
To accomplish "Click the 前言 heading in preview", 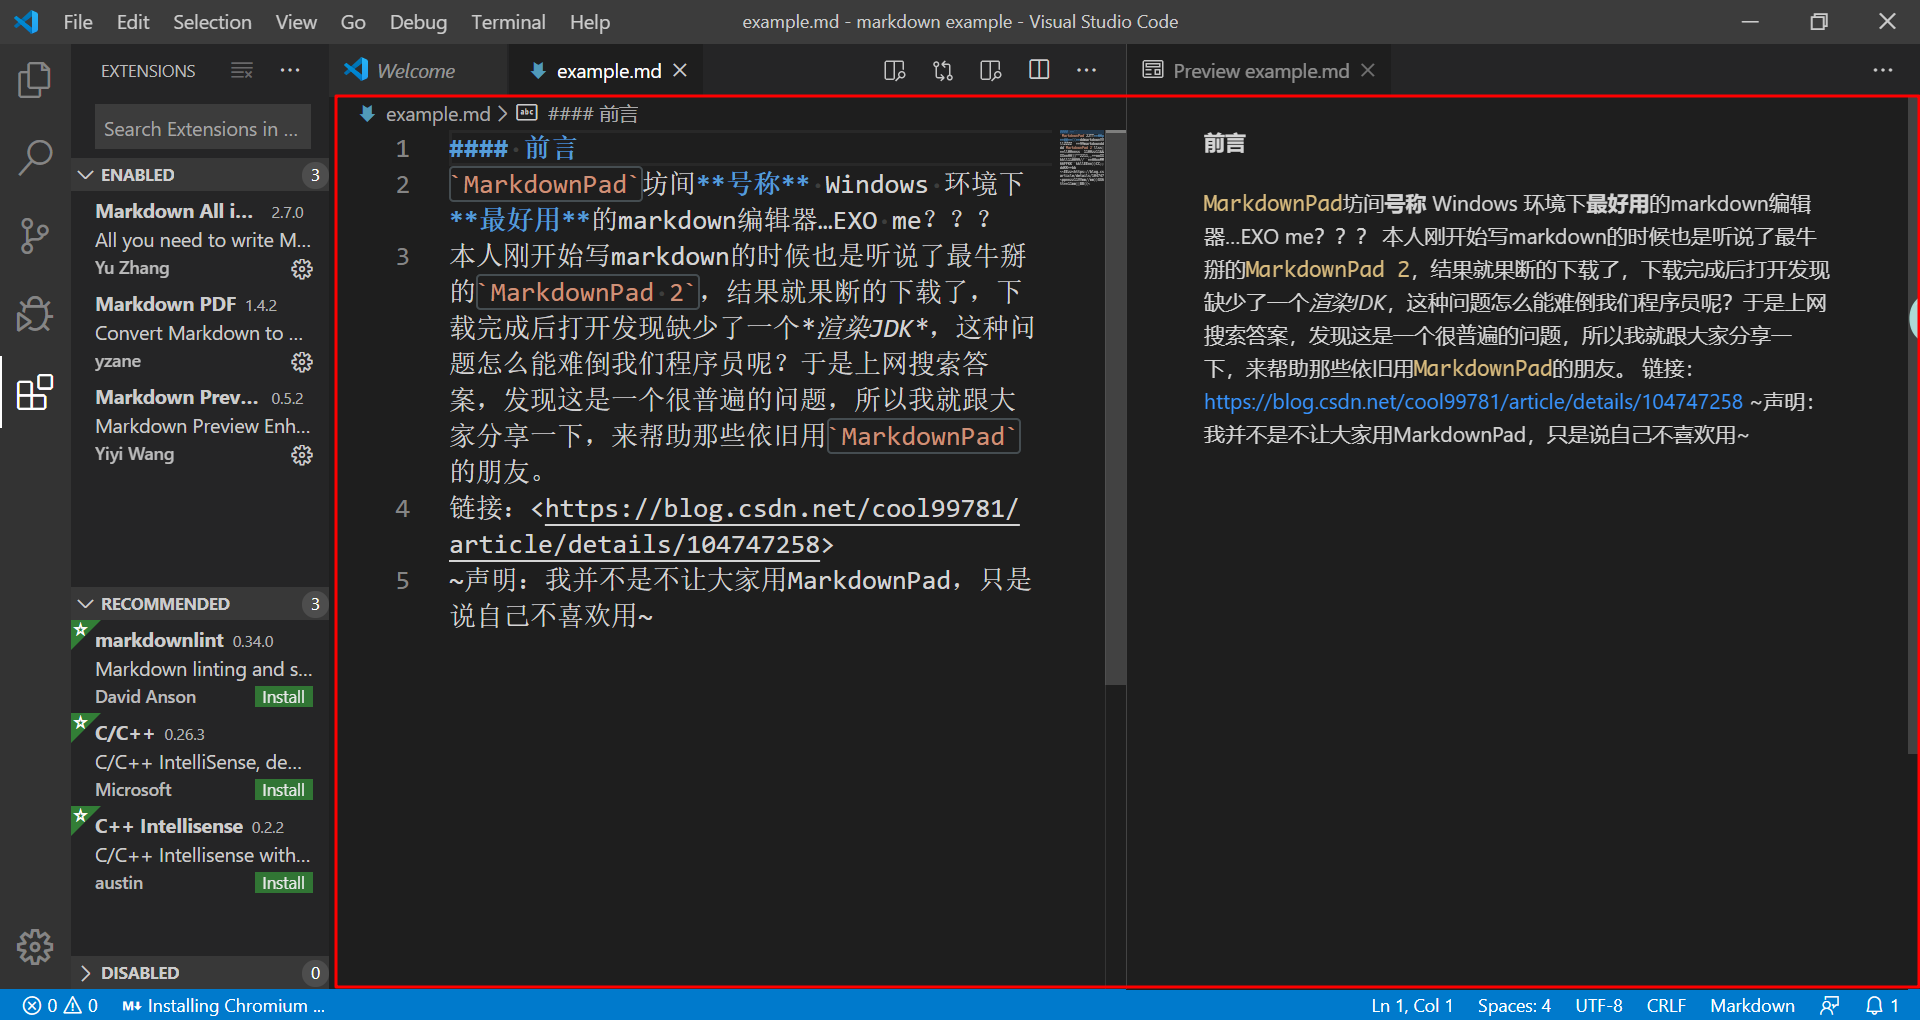I will click(x=1224, y=144).
